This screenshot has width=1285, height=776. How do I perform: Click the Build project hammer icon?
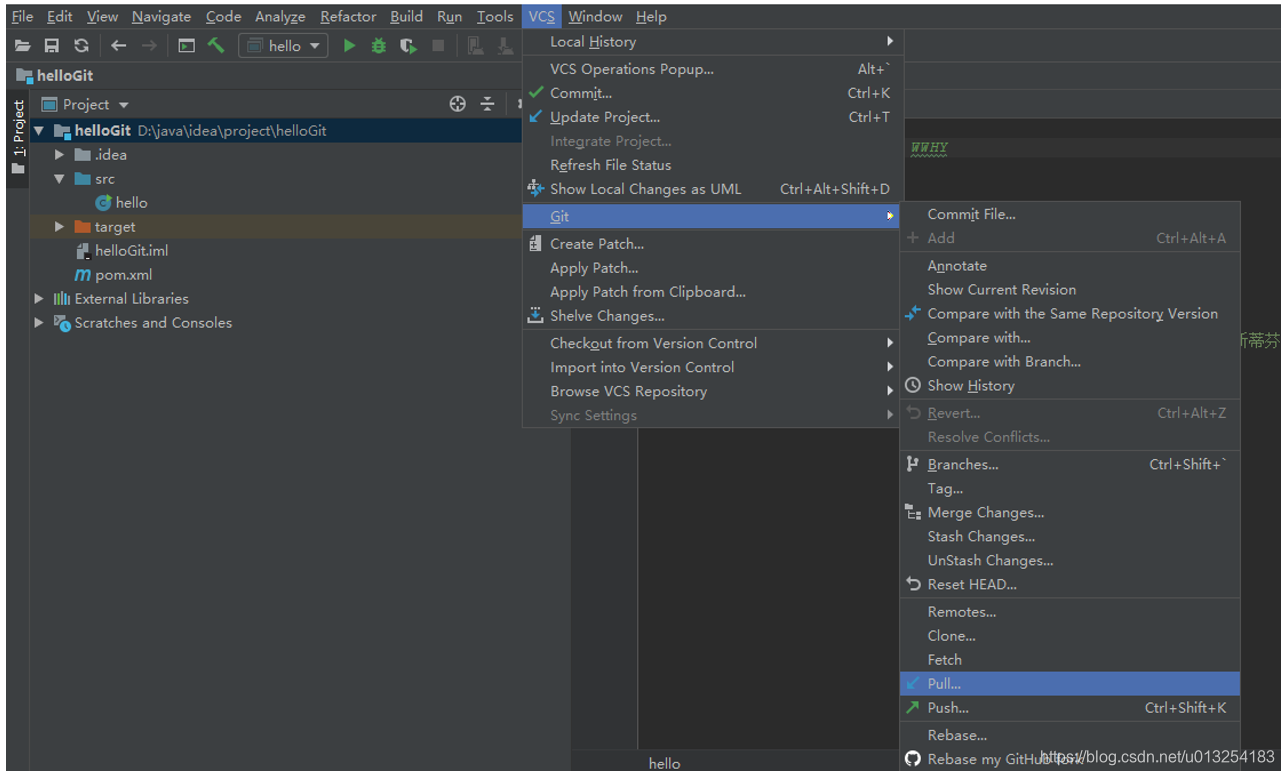click(216, 46)
